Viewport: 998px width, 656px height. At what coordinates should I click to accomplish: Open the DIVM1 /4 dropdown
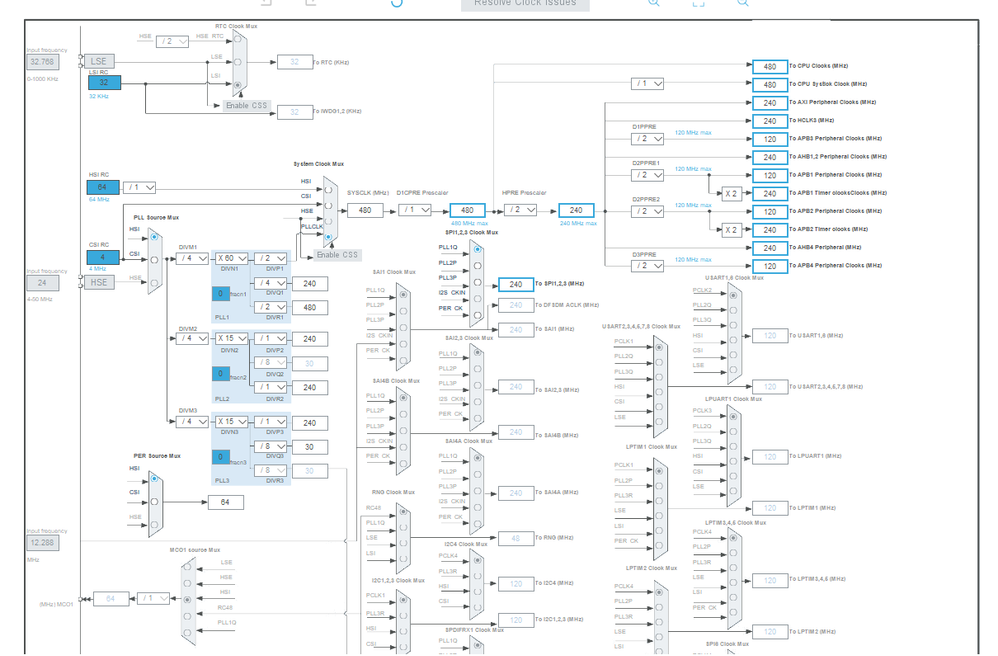point(192,258)
